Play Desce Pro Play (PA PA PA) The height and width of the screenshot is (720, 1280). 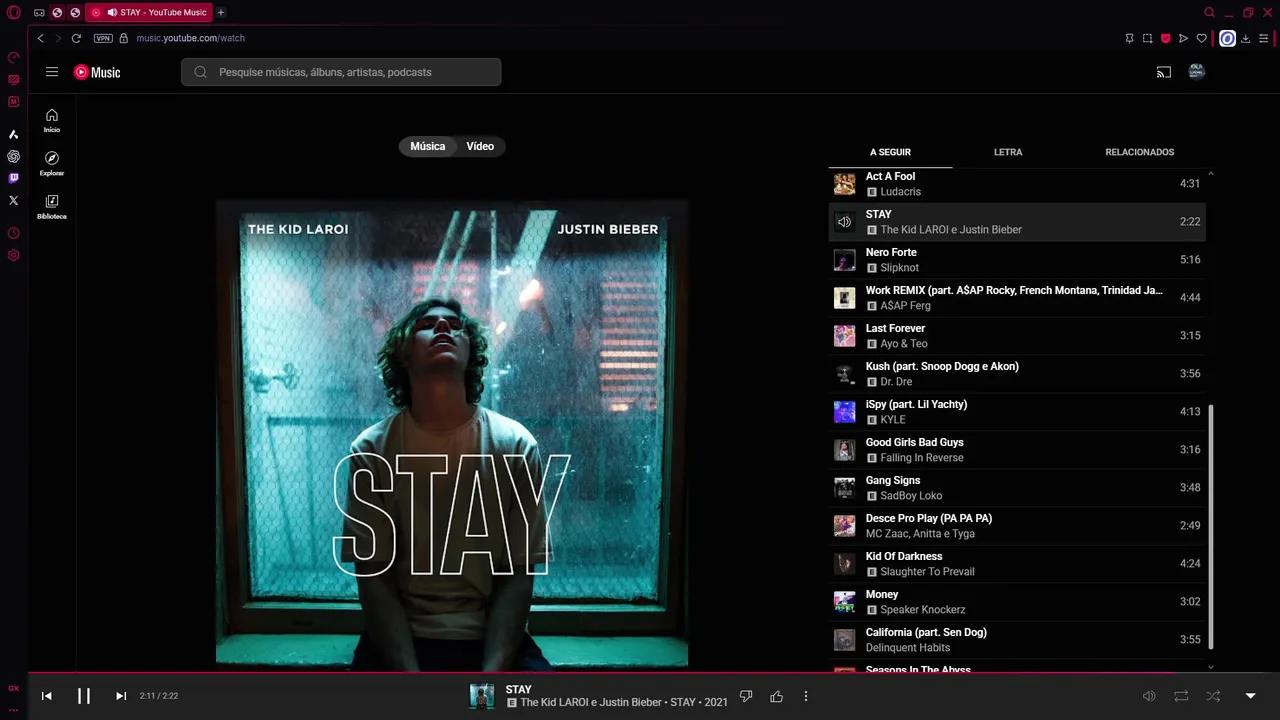point(1017,526)
